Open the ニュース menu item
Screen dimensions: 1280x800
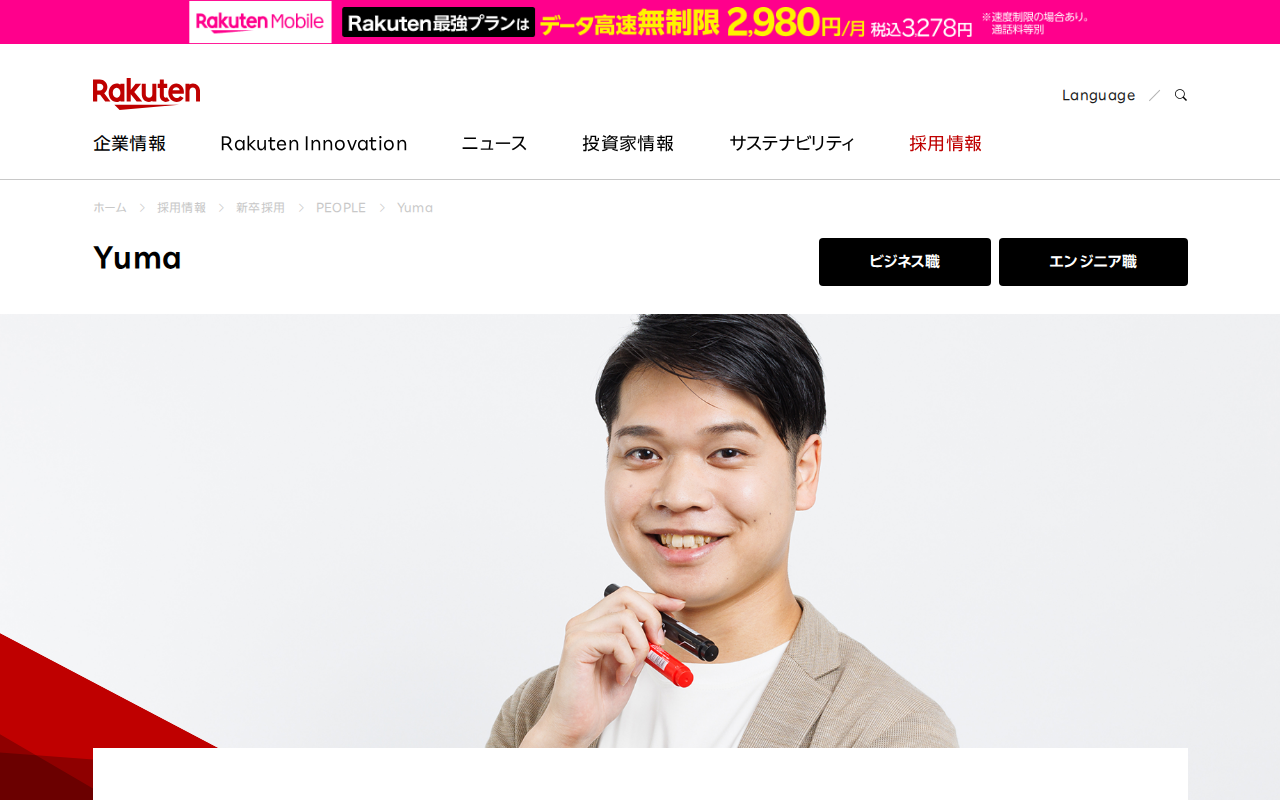[x=494, y=143]
